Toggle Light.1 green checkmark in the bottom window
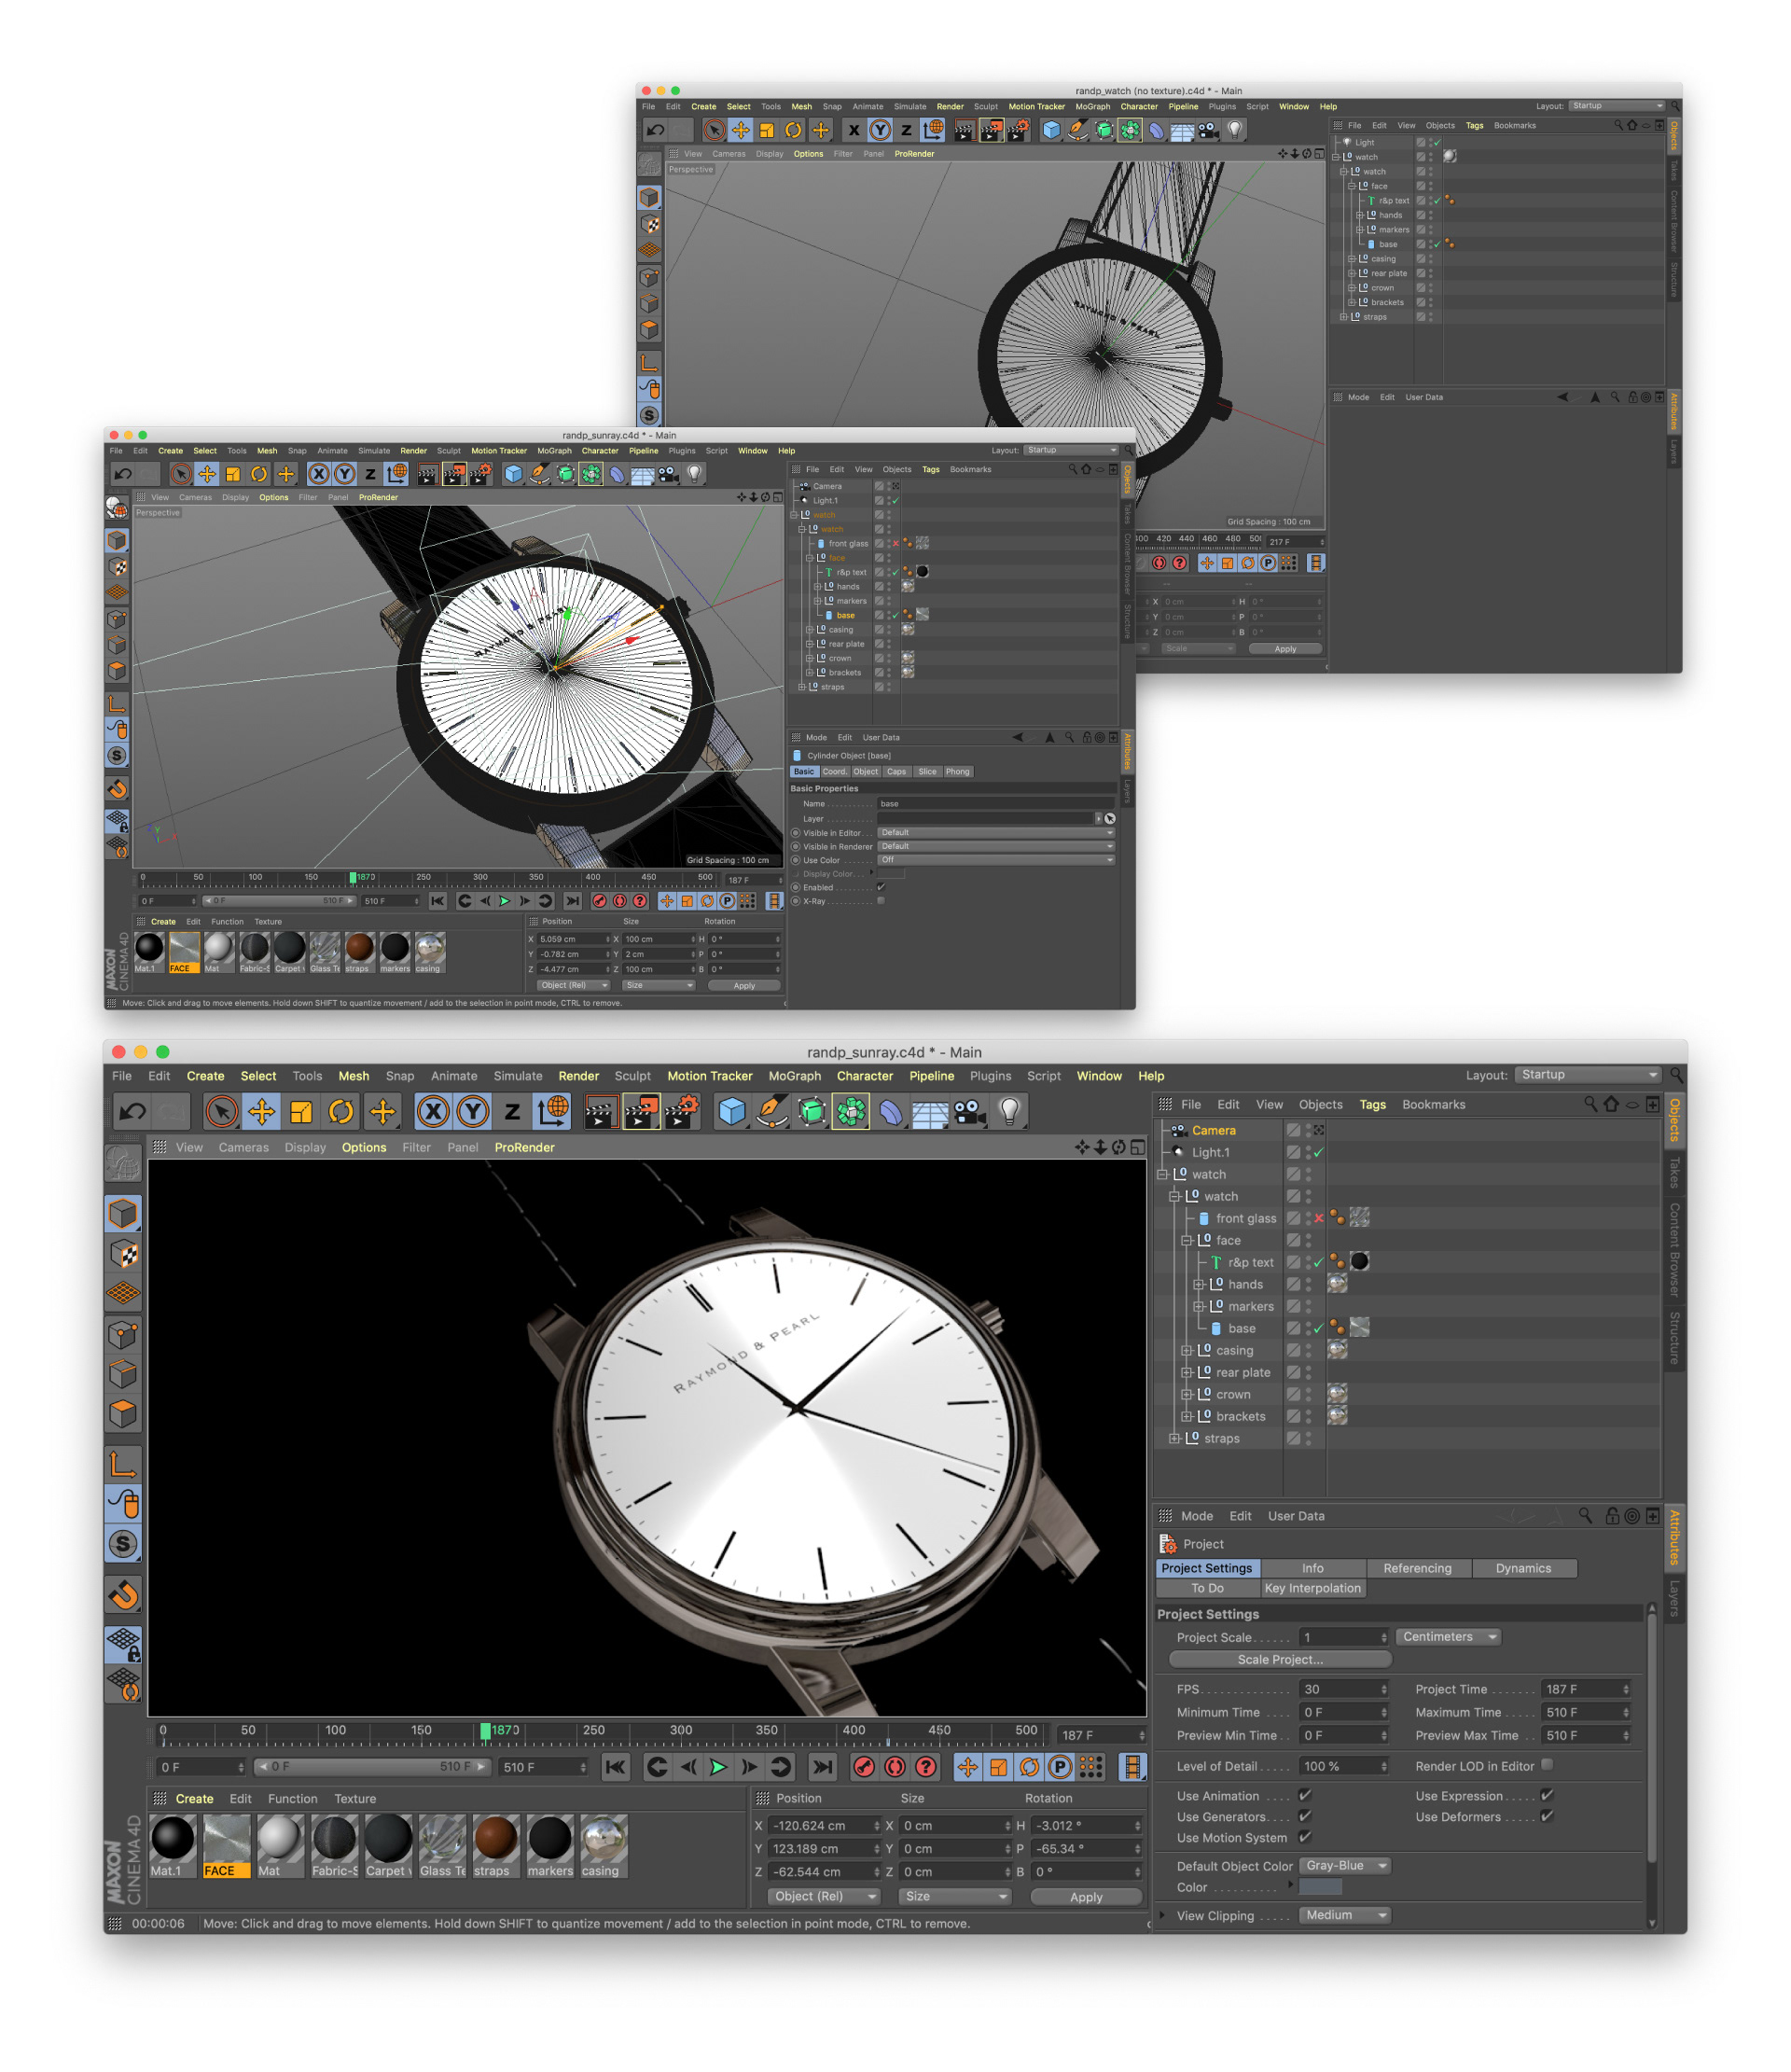Screen dimensions: 1791x2072 coord(1318,1152)
